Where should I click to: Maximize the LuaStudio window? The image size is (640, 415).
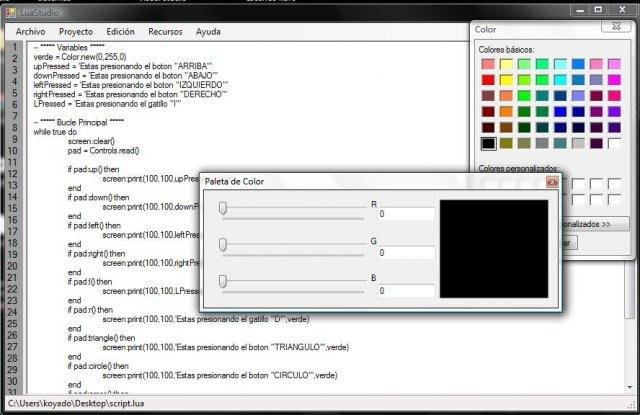[599, 9]
